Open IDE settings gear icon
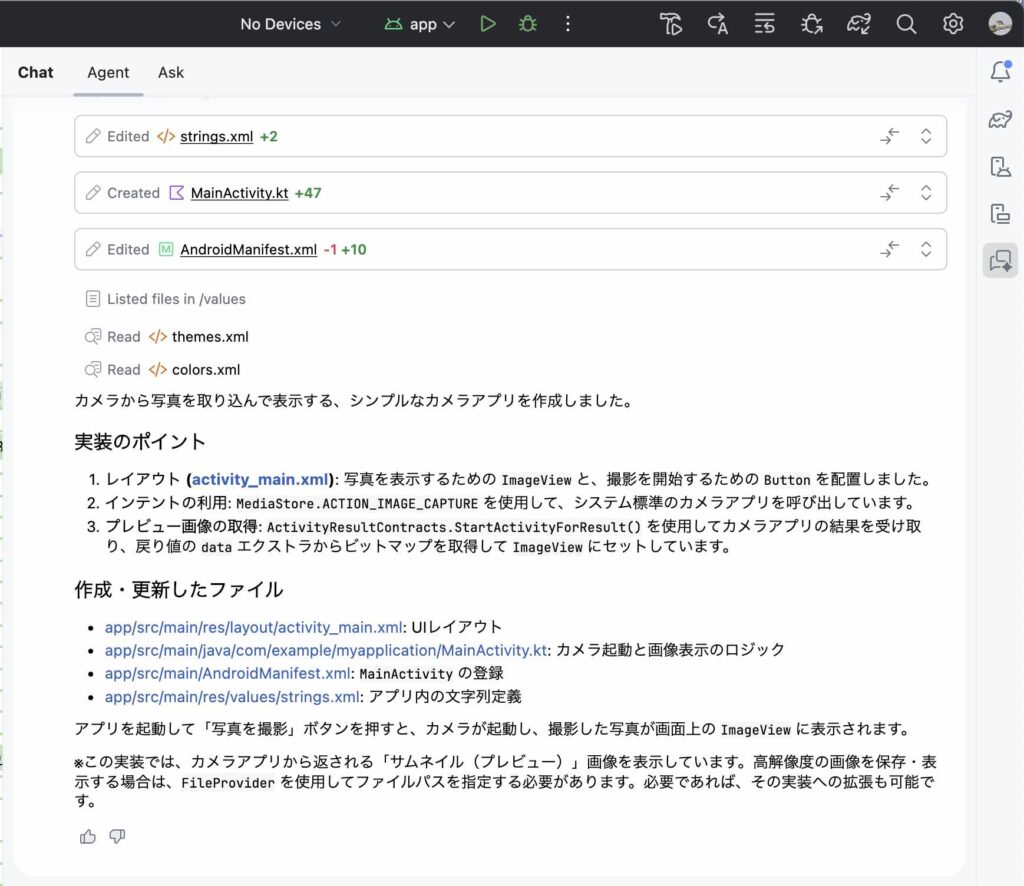 (x=953, y=24)
